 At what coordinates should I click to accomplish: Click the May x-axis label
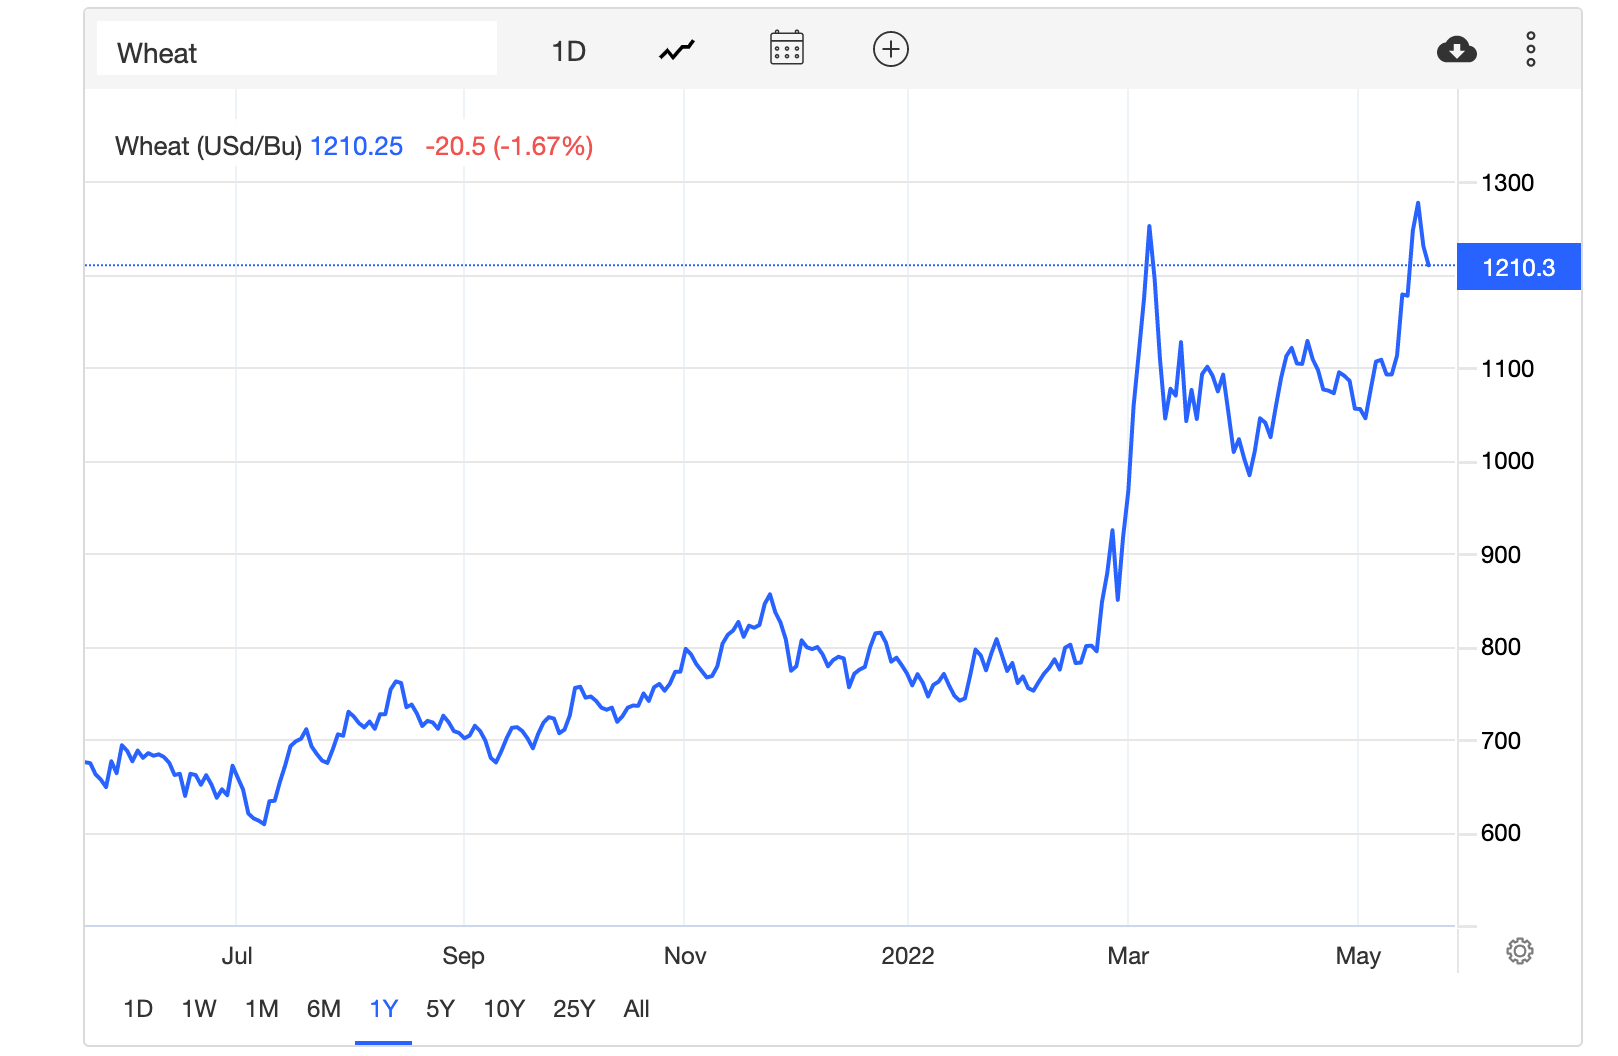1358,956
